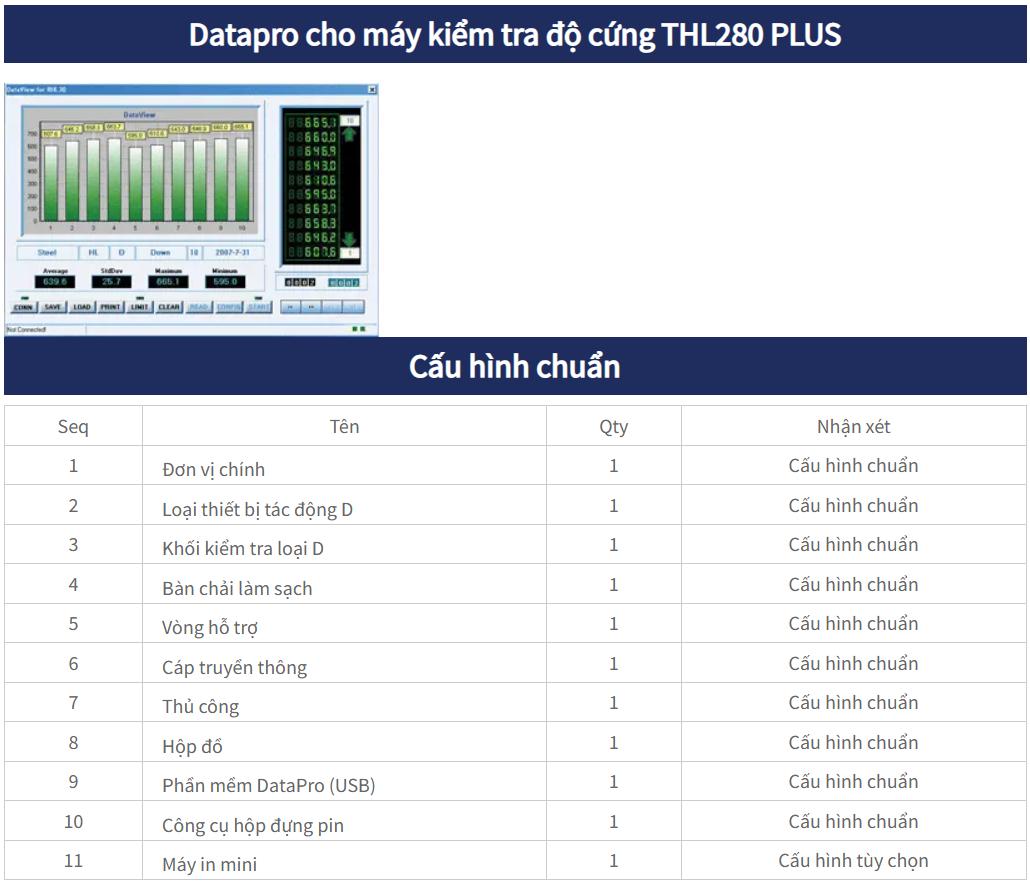
Task: Click the Maximum value 665.1 display
Action: click(x=168, y=282)
